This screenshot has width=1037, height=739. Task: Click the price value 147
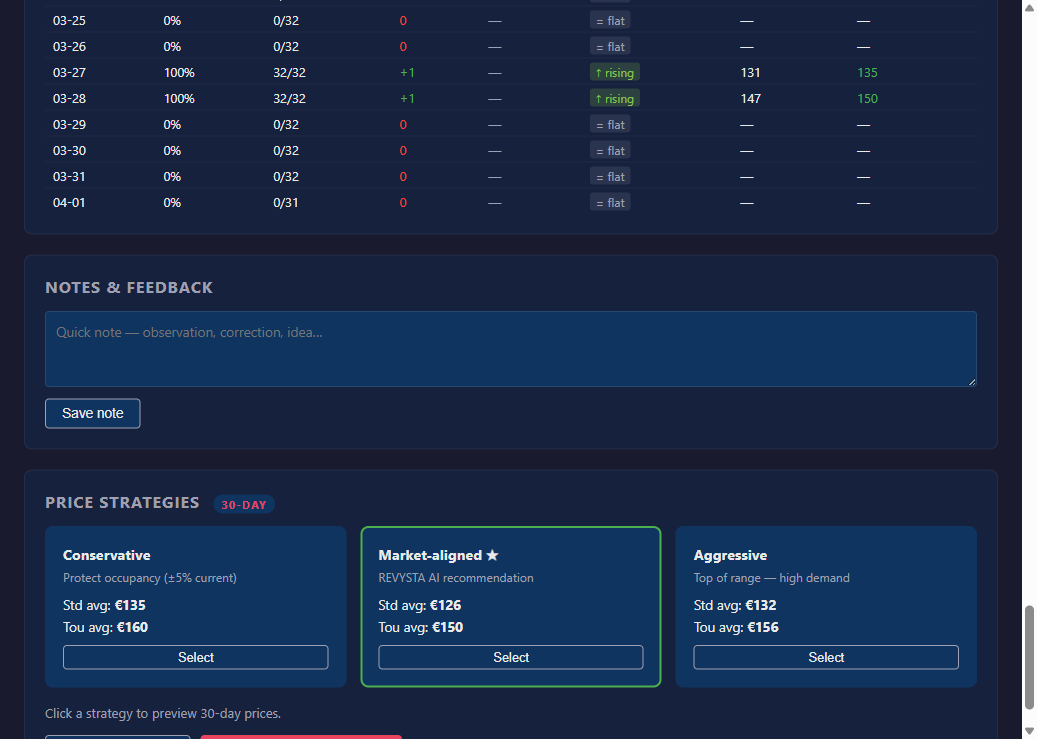click(751, 99)
